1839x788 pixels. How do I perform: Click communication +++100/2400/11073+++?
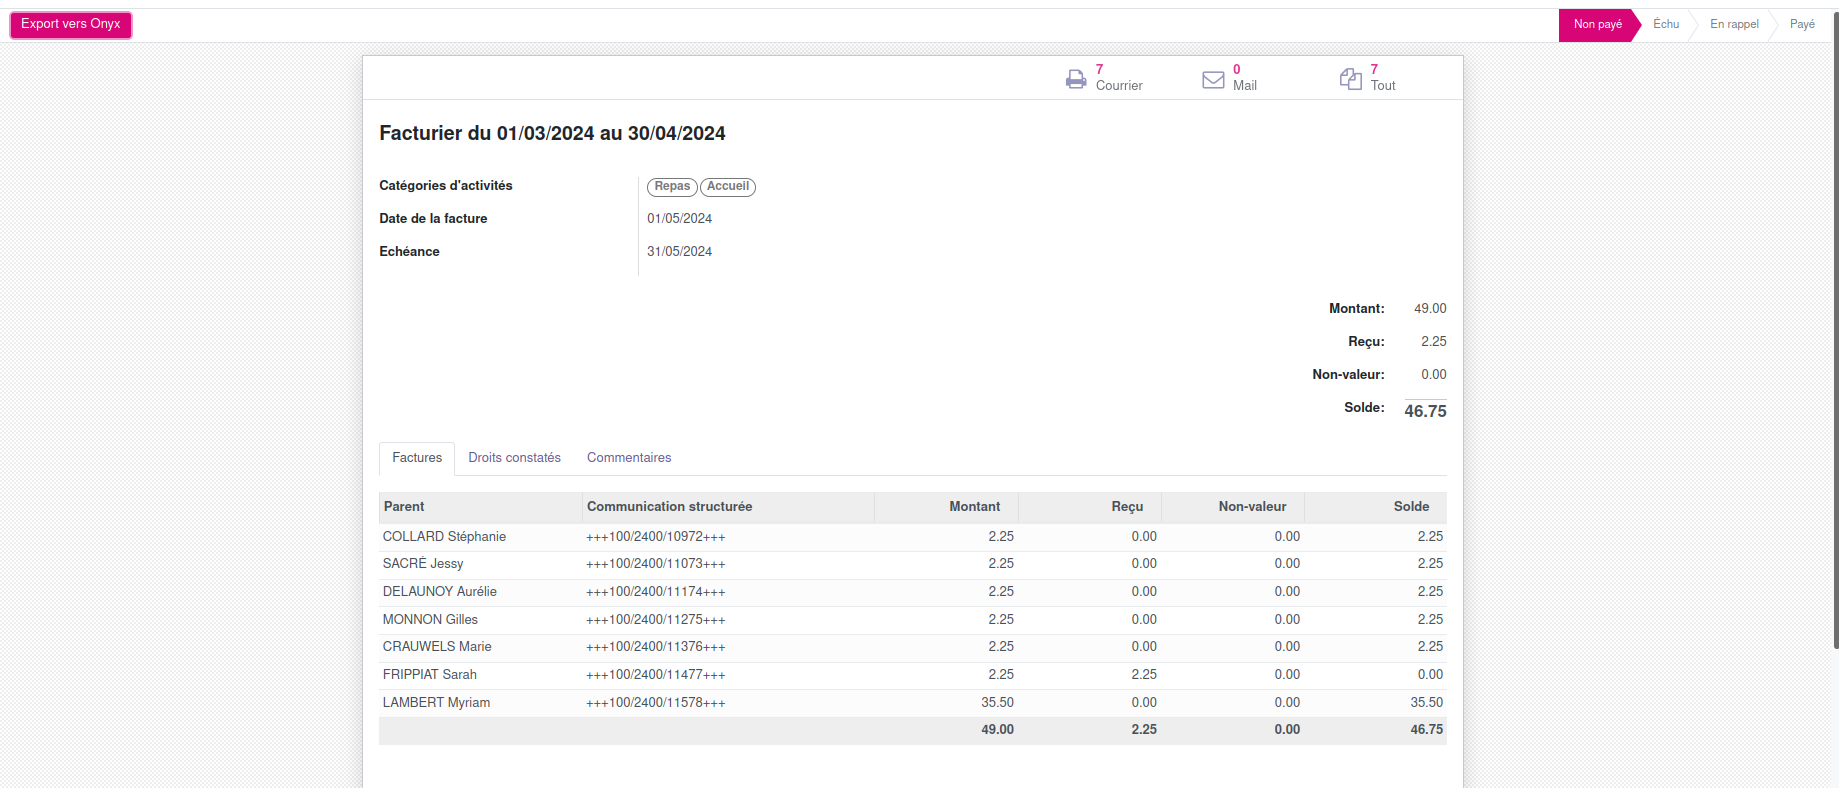[656, 564]
